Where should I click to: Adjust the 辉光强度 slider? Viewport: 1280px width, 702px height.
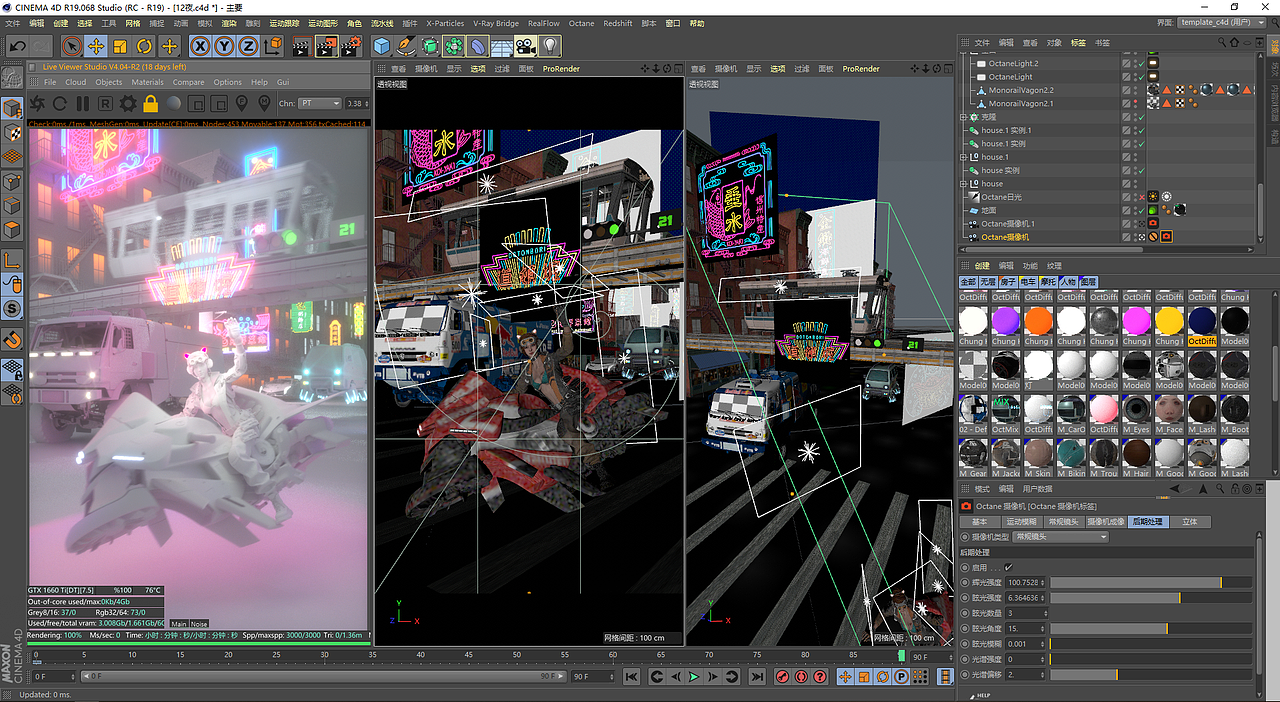click(1149, 582)
